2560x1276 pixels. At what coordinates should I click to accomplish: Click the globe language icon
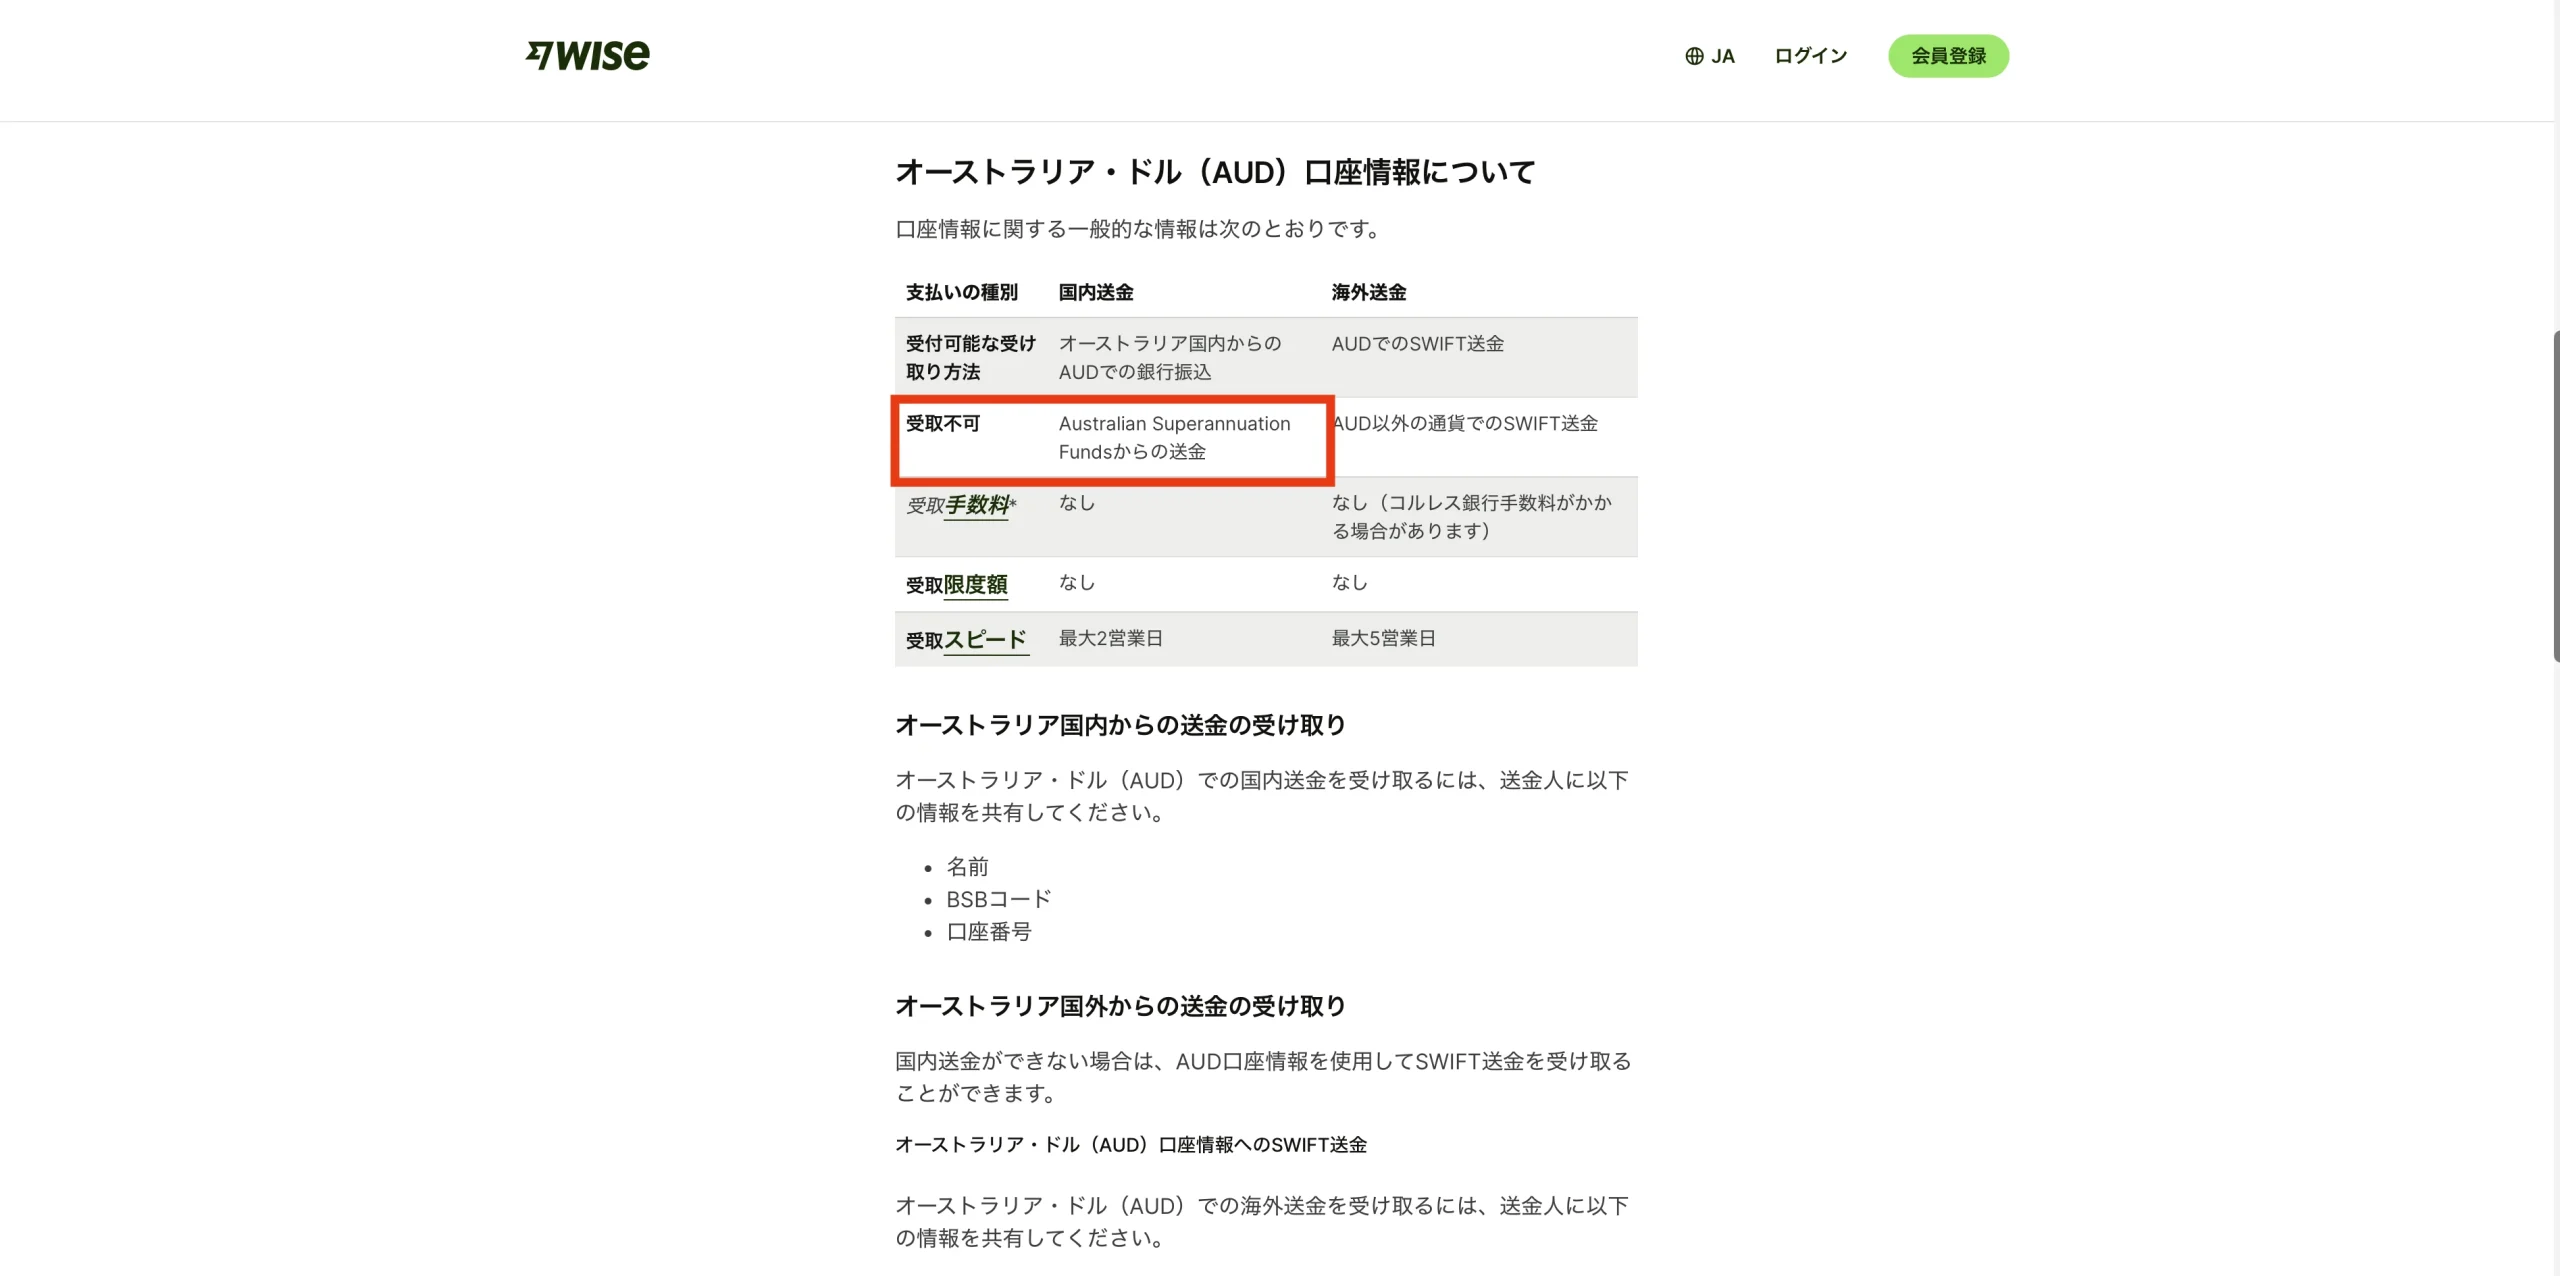(x=1694, y=56)
